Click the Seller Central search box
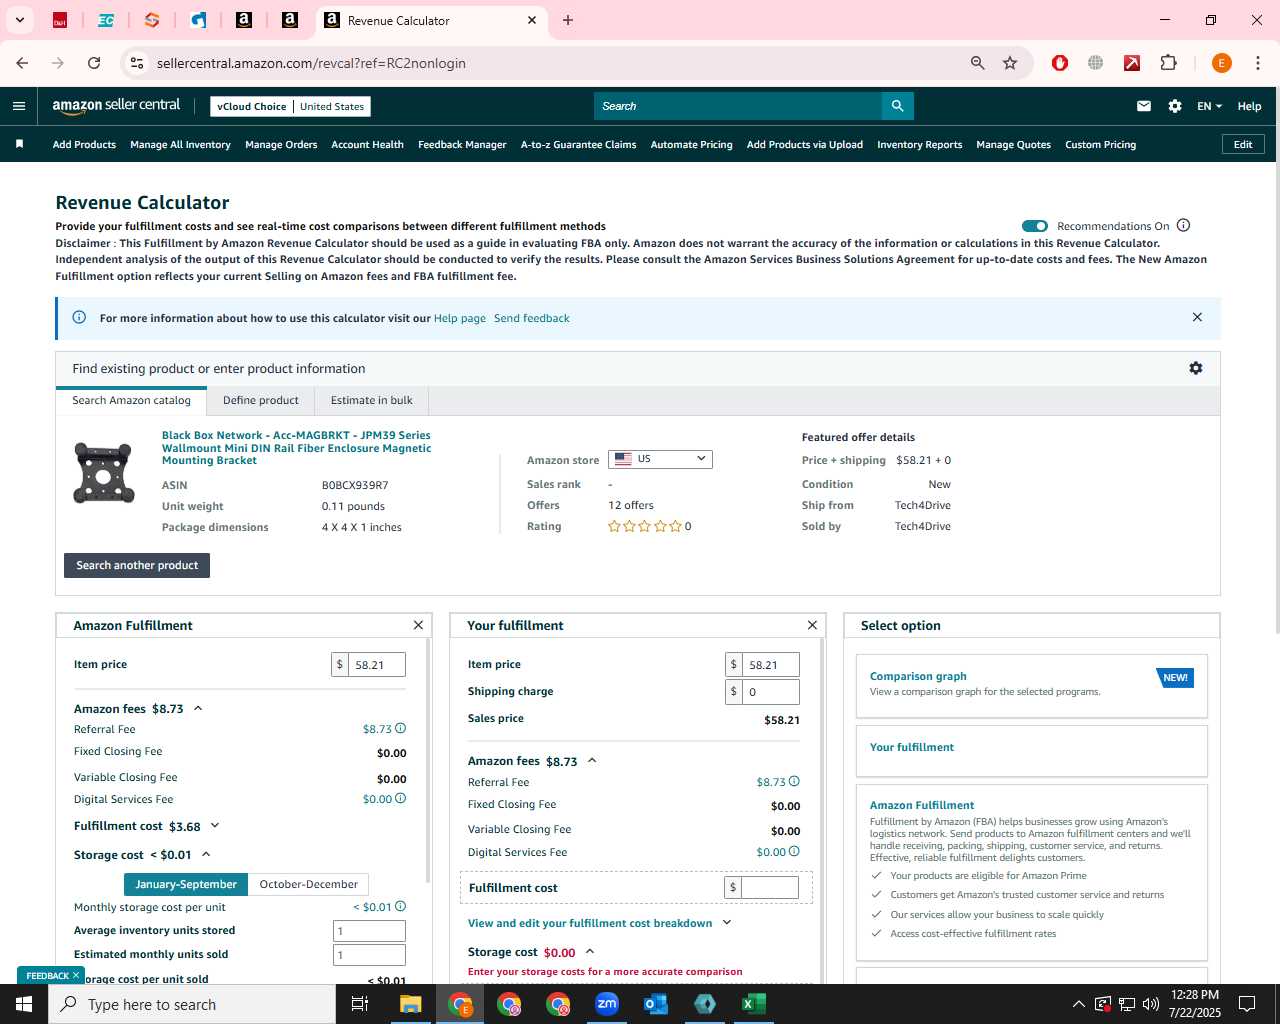Screen dimensions: 1280x1024 click(738, 106)
